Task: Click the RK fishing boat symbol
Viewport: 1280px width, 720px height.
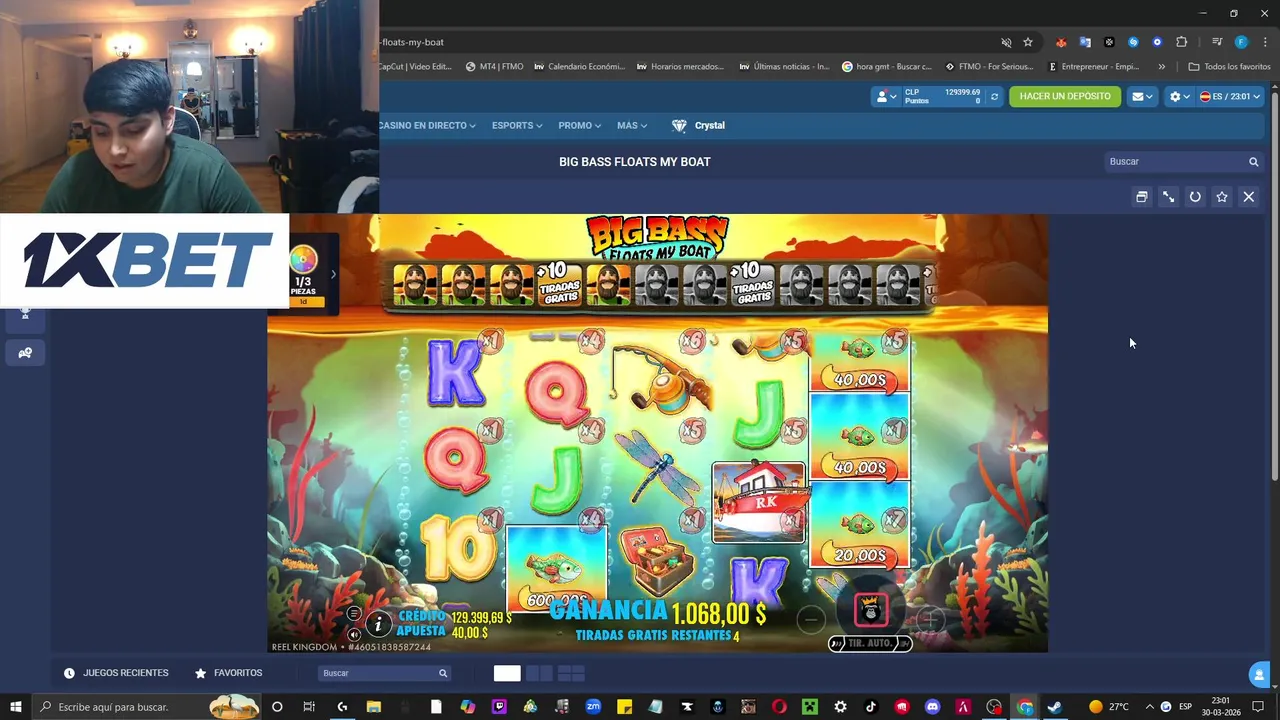Action: pyautogui.click(x=759, y=503)
